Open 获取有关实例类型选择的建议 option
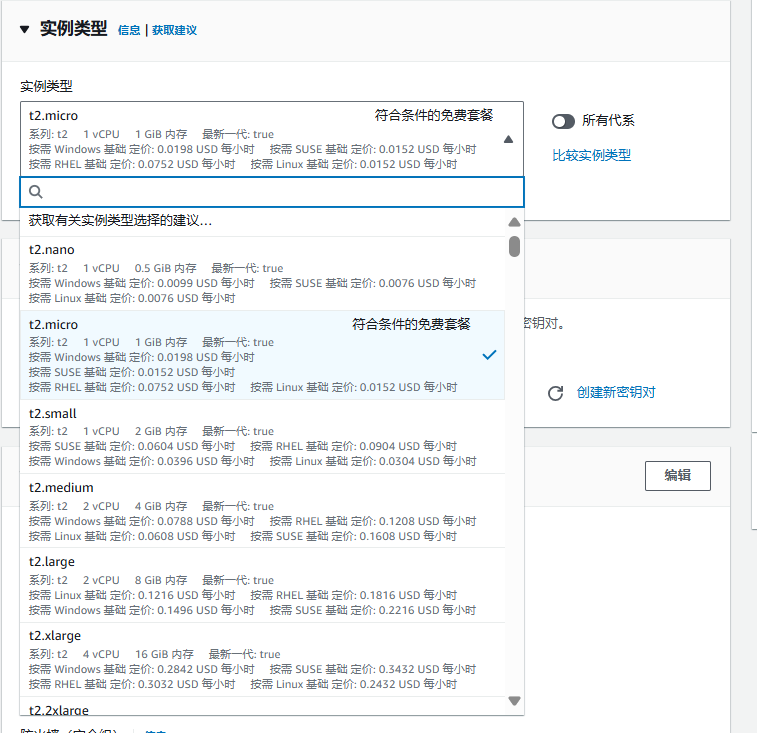Image resolution: width=757 pixels, height=733 pixels. pos(120,220)
